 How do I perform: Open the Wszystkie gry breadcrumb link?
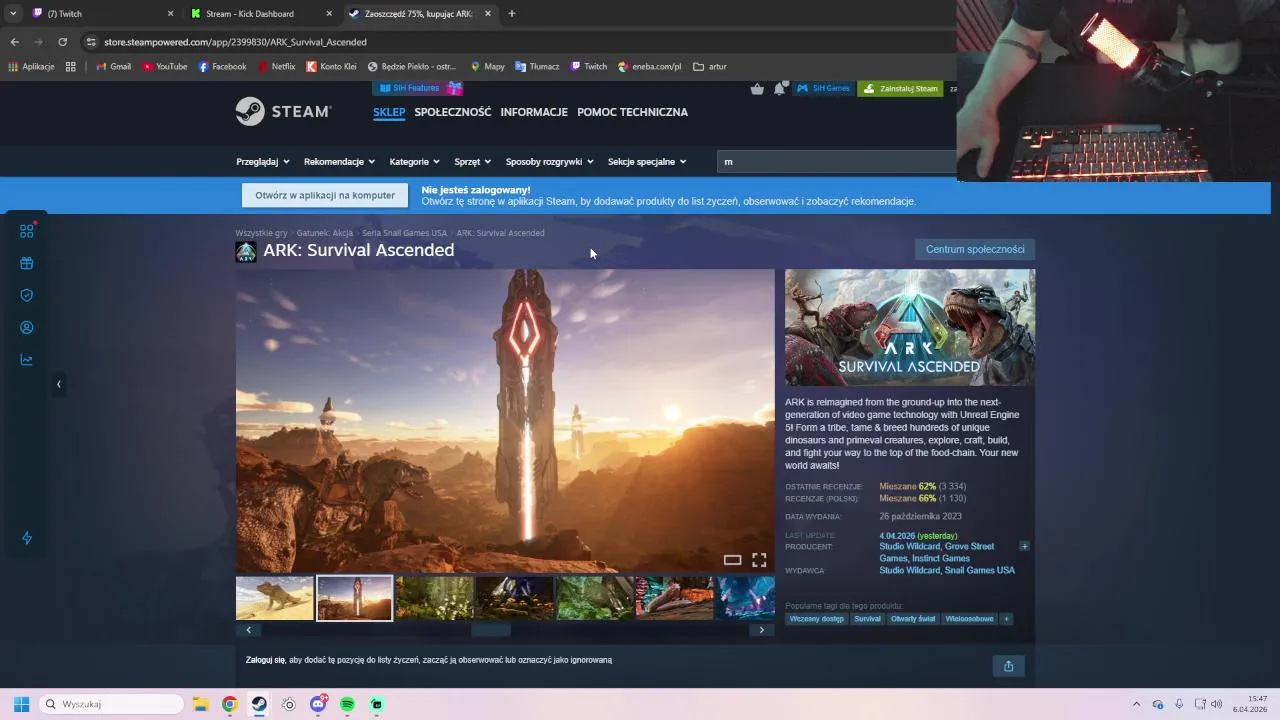coord(261,233)
